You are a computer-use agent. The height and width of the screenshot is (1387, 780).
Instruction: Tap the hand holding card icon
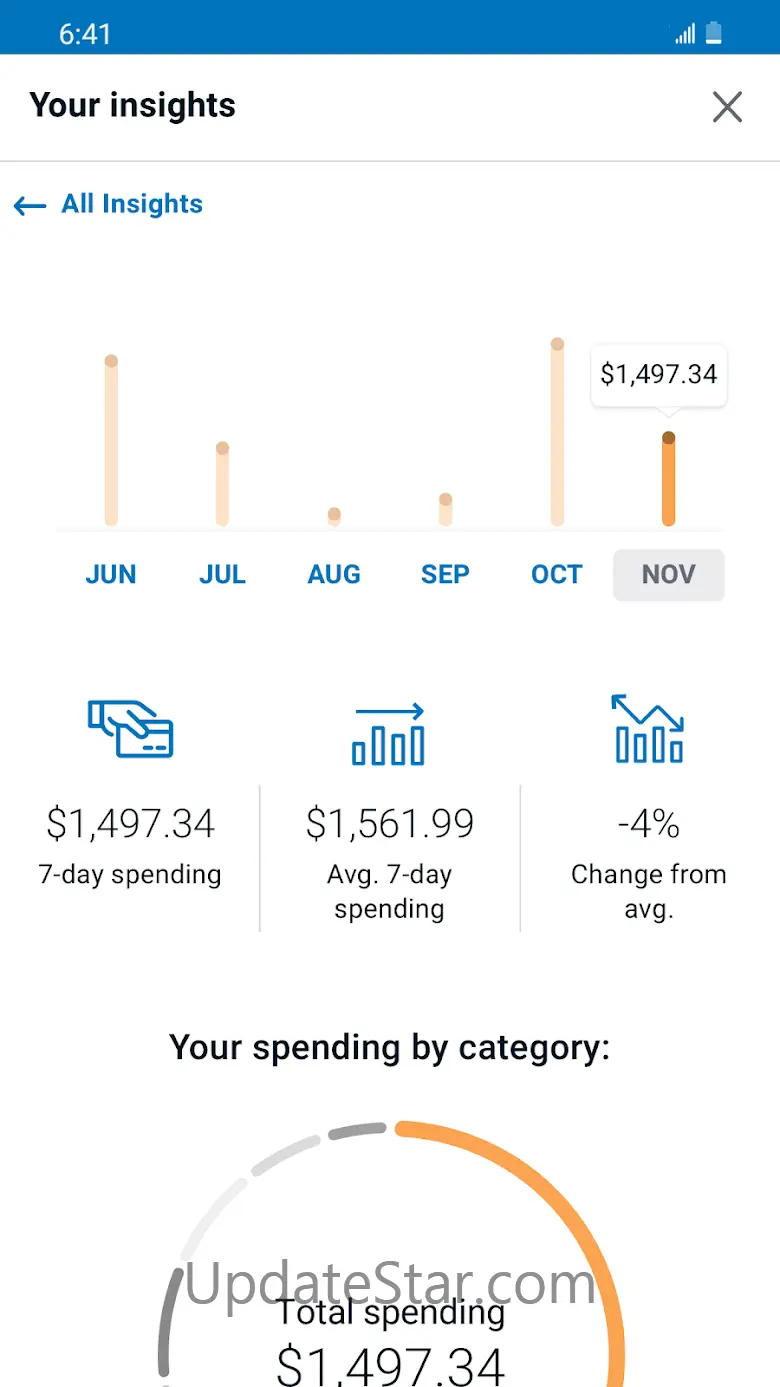tap(130, 728)
